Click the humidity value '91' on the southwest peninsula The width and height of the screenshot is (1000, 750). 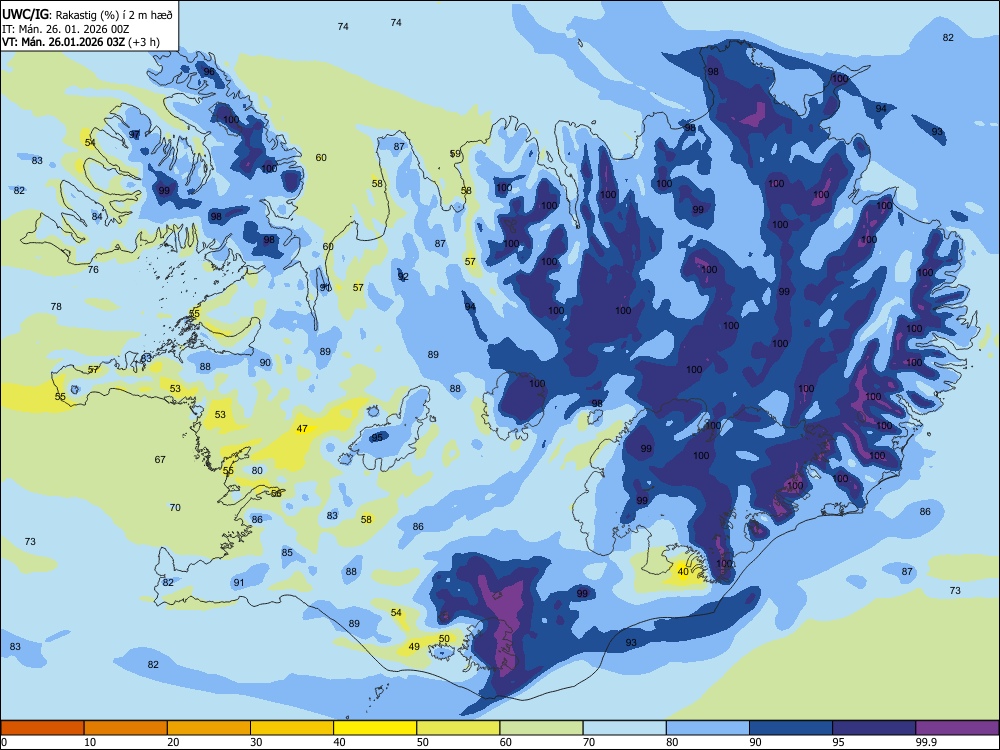click(239, 582)
